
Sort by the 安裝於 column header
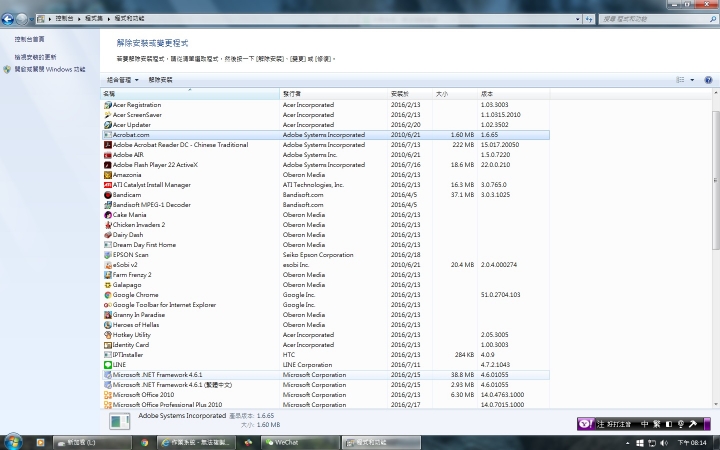point(410,94)
